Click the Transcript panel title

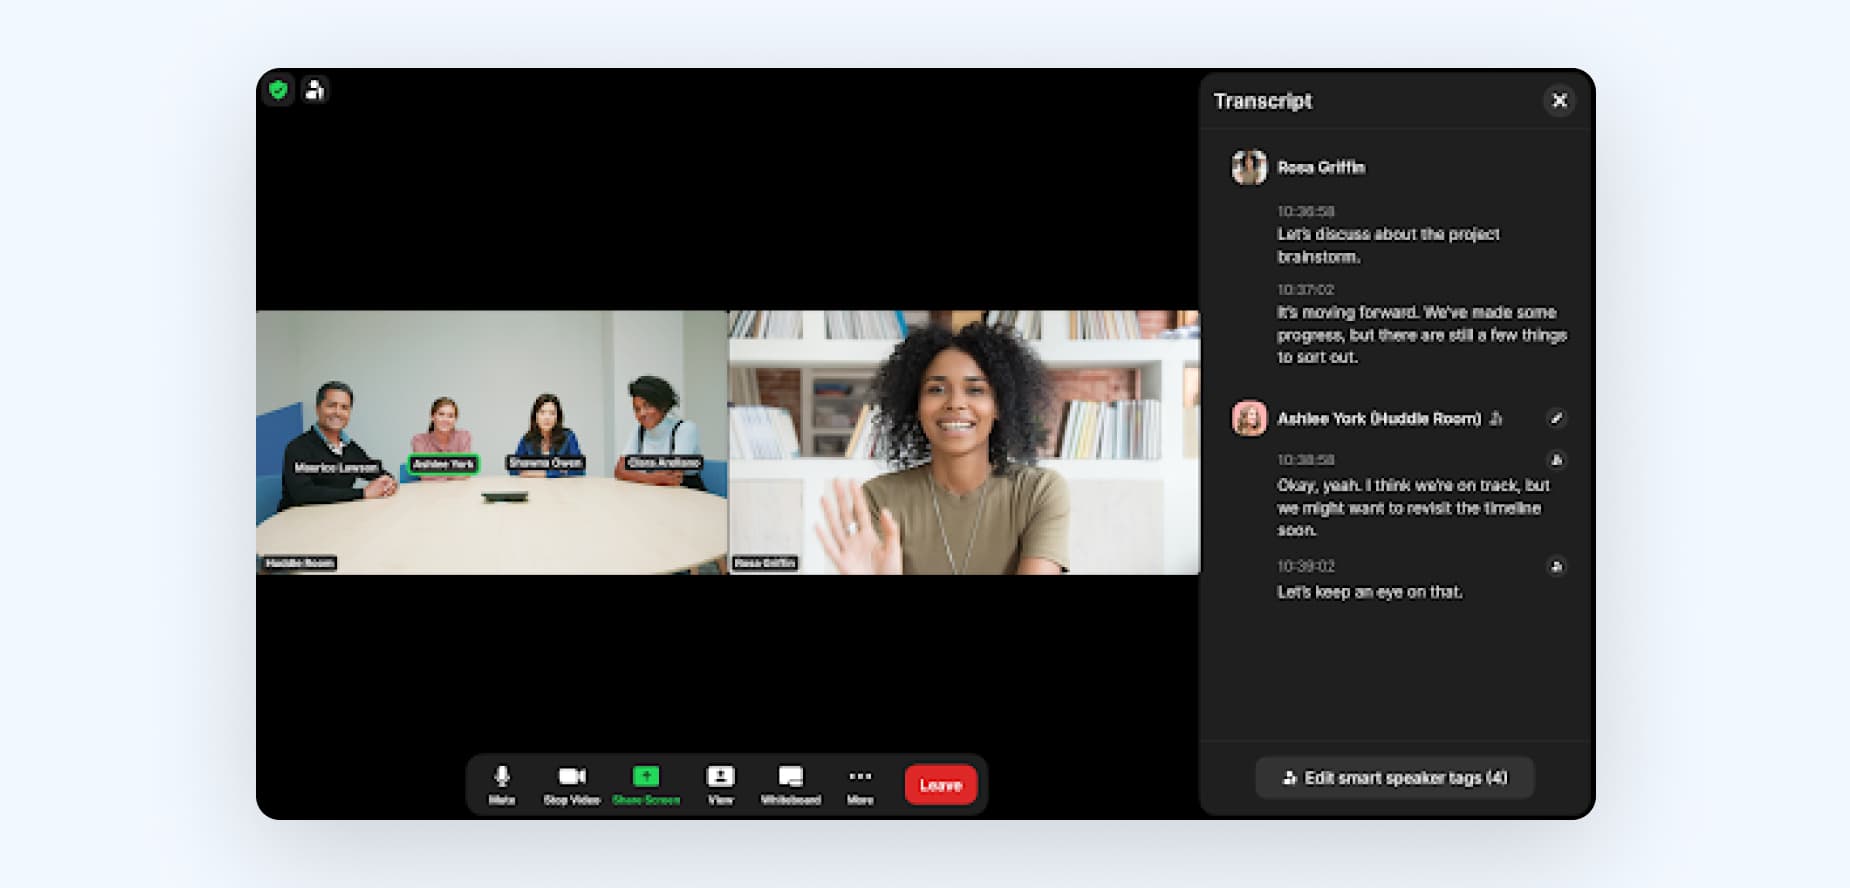[1263, 101]
